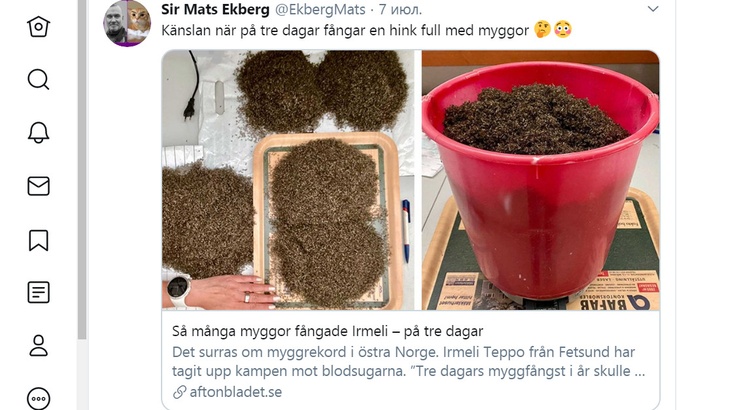Viewport: 730px width, 410px height.
Task: Open the tweet's date stamp, 7 июл.
Action: click(400, 9)
